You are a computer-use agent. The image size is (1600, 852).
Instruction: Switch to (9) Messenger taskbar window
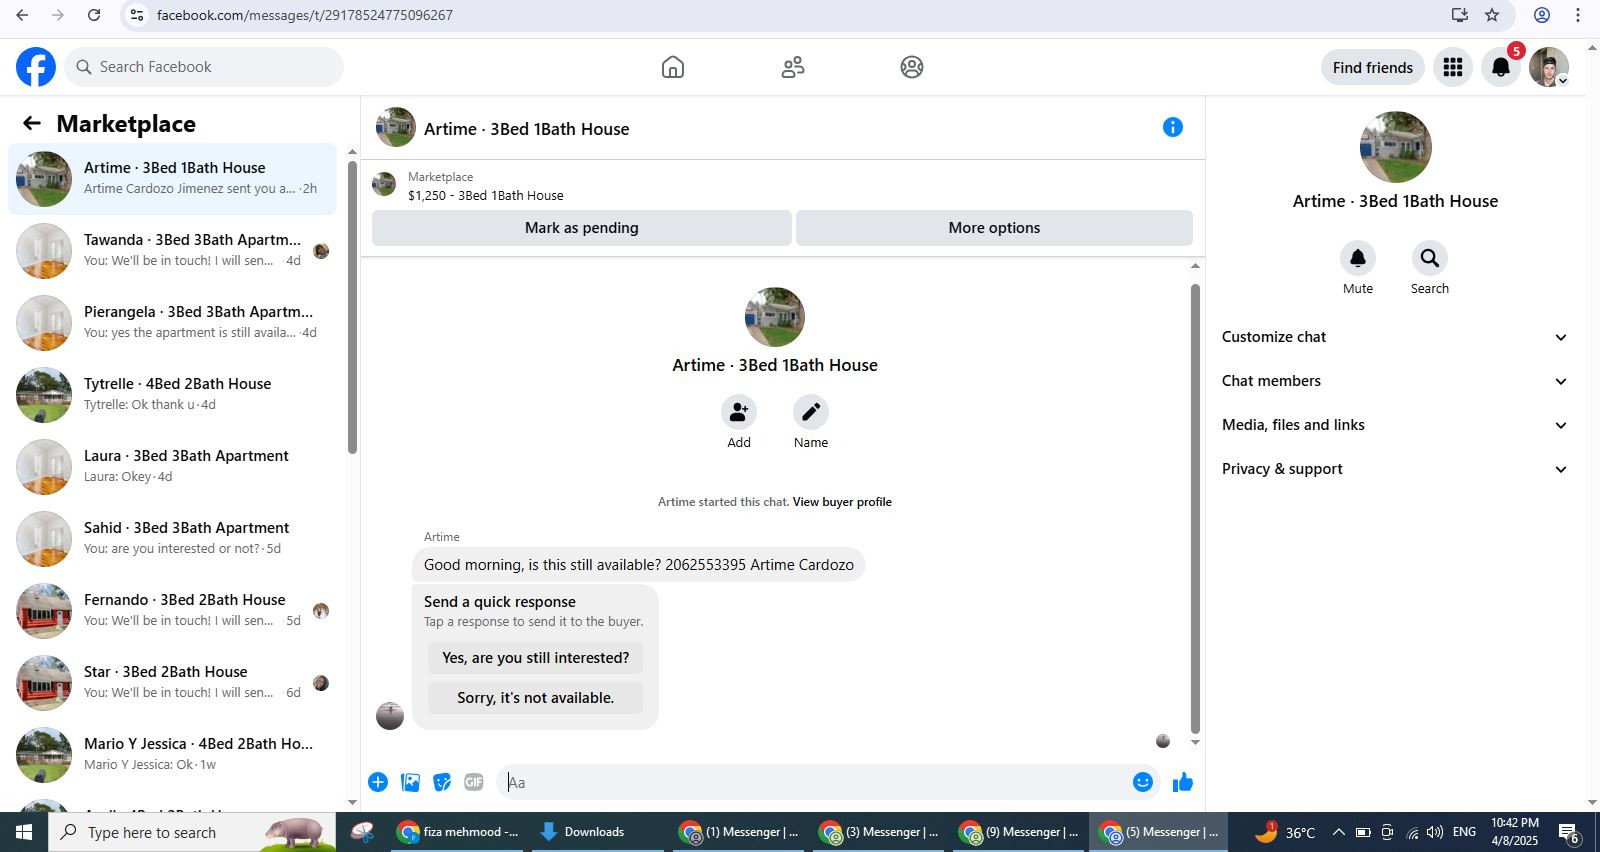[x=1018, y=832]
